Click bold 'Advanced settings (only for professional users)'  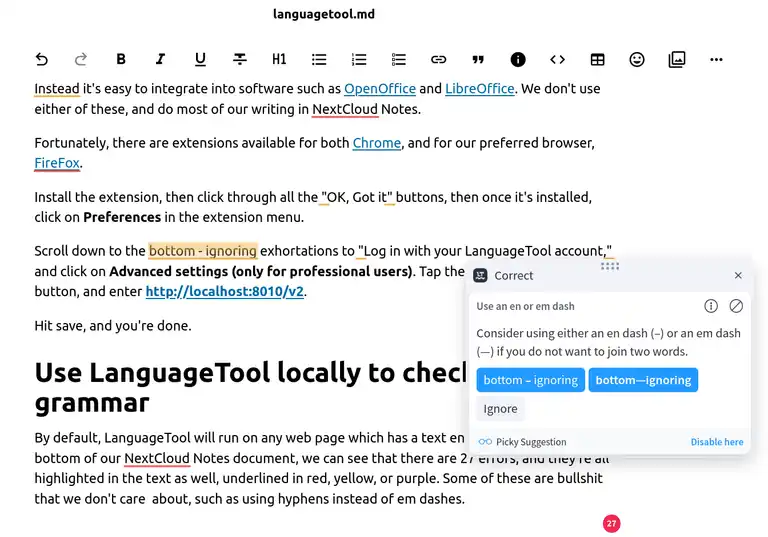[x=261, y=271]
